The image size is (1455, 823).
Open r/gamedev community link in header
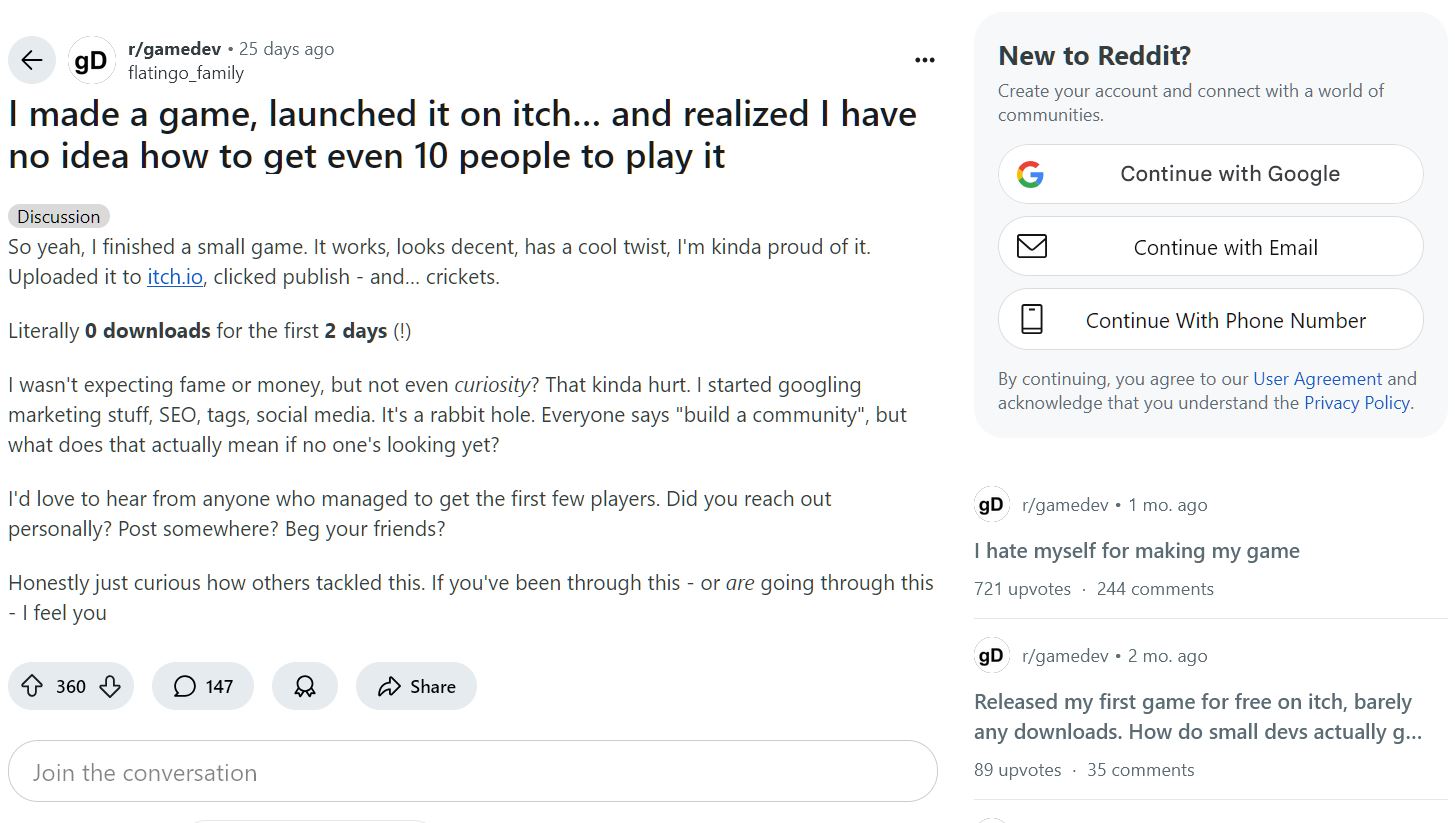[x=174, y=49]
